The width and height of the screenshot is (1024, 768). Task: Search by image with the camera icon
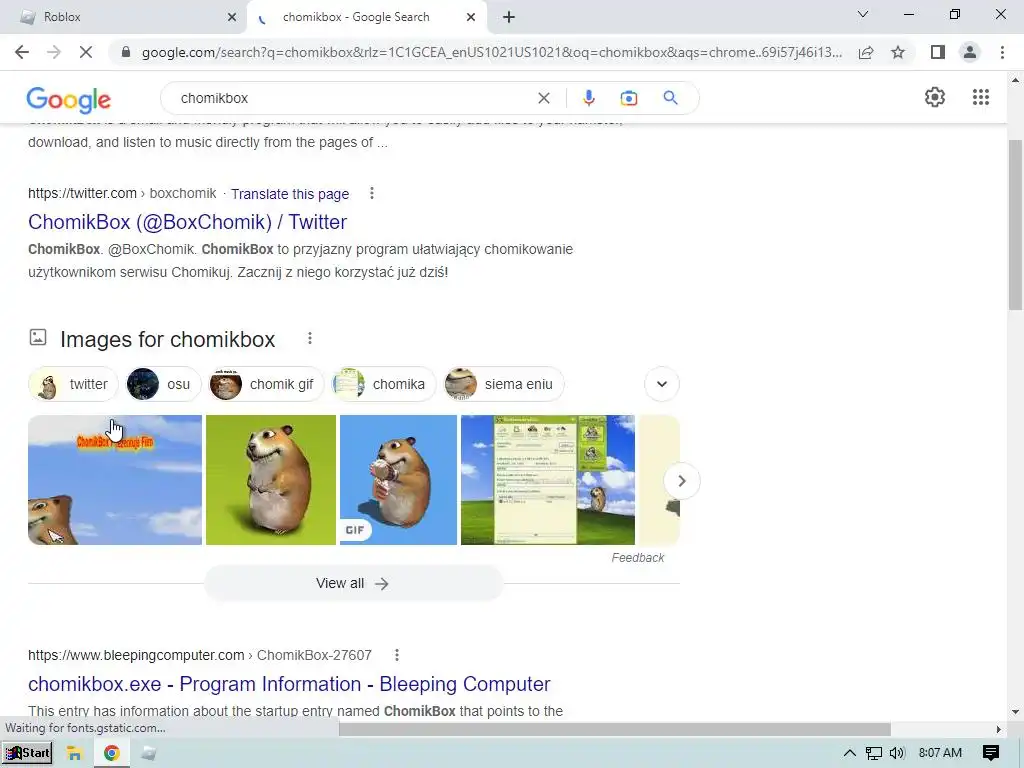click(628, 98)
